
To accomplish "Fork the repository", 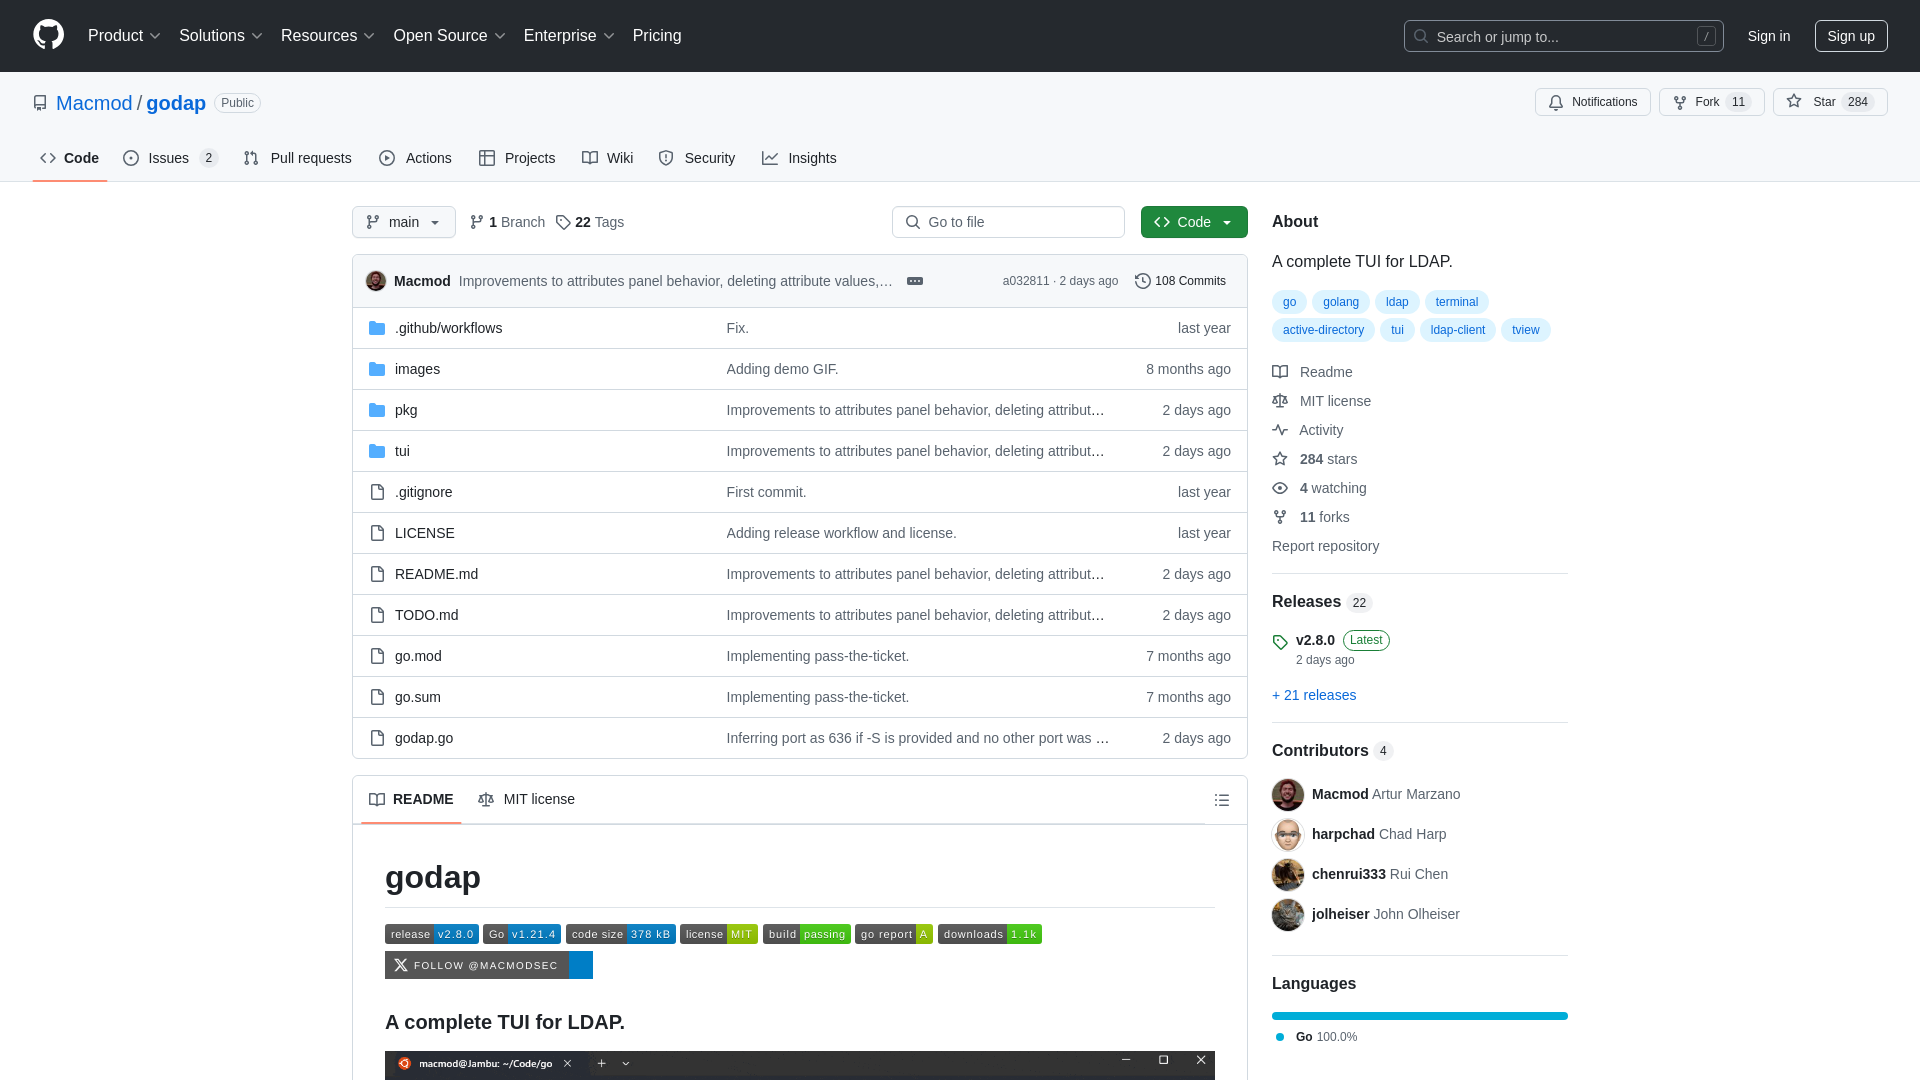I will click(1711, 102).
